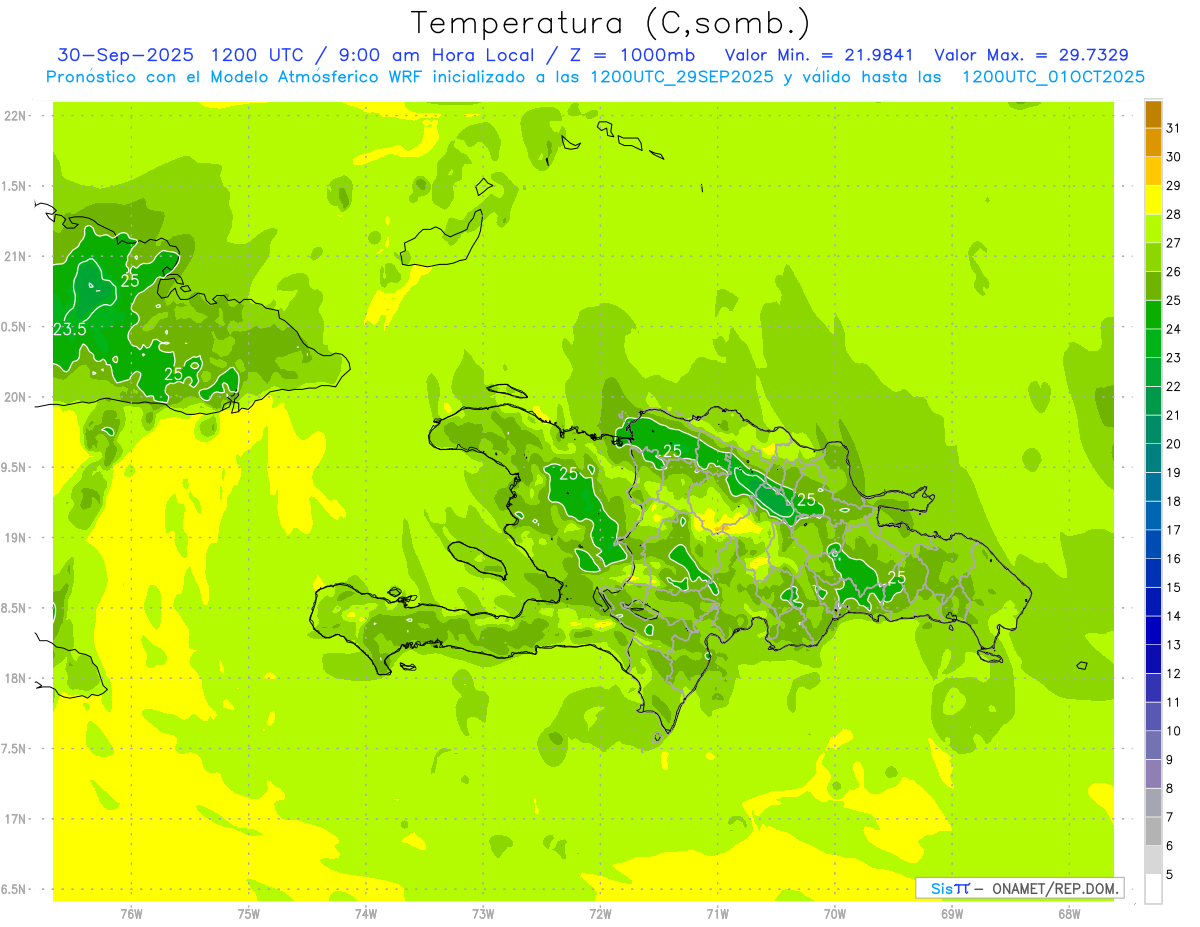
Task: Click the 15 label on the color scale
Action: click(1173, 587)
